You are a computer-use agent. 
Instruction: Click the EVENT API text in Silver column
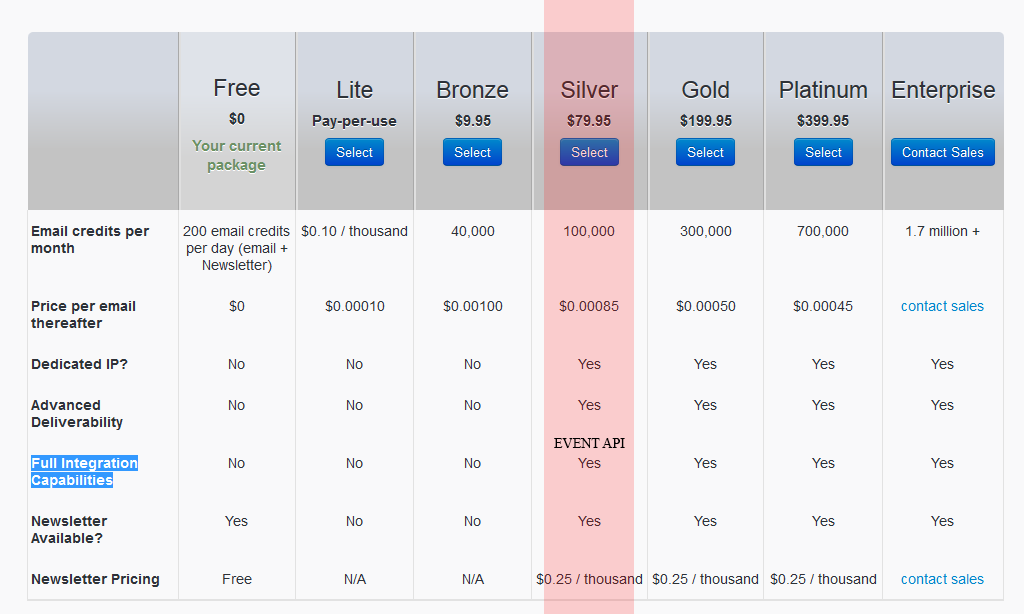[x=589, y=443]
